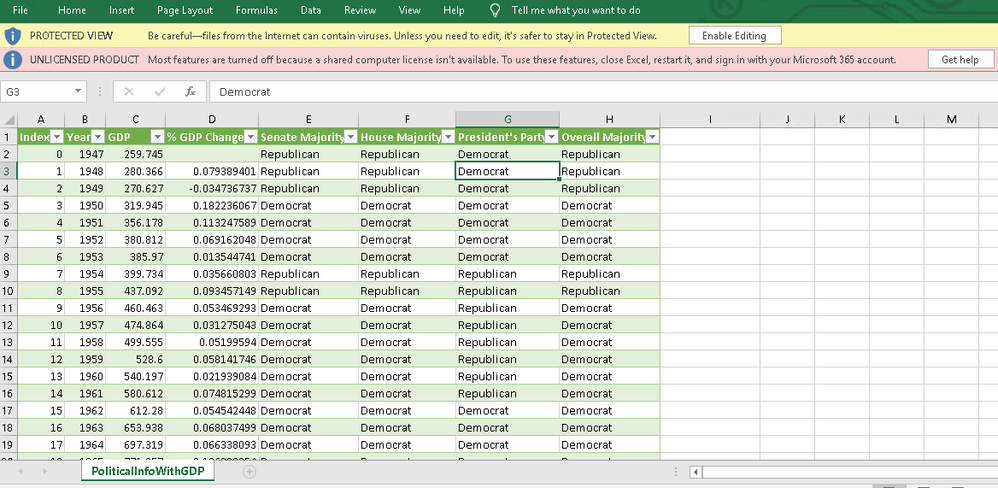Click the GDP cell 612.28
The image size is (998, 488).
click(x=136, y=410)
